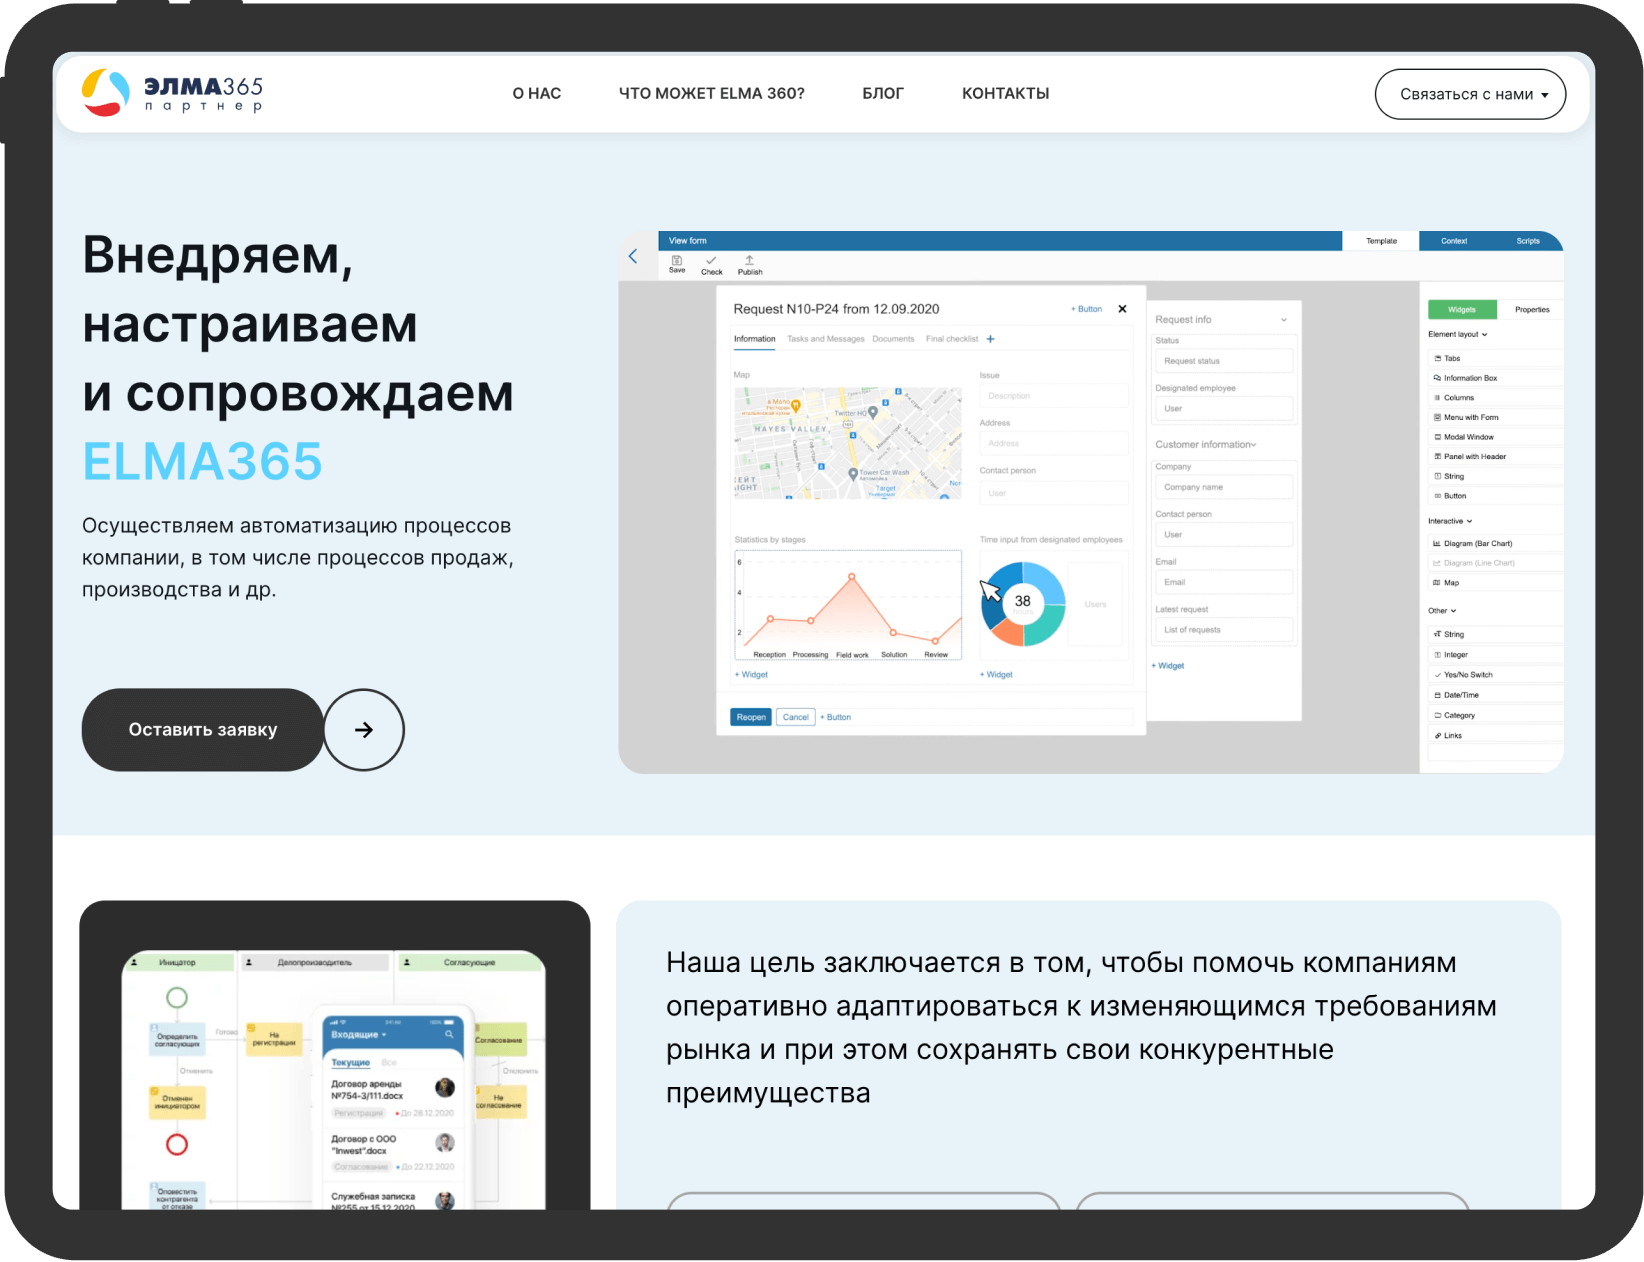Collapse the Other widgets section
The height and width of the screenshot is (1262, 1644).
click(1442, 611)
